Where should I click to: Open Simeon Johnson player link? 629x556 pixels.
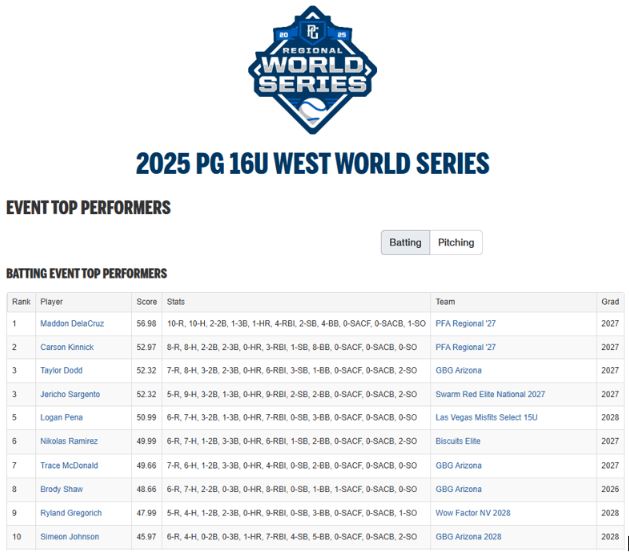click(70, 537)
